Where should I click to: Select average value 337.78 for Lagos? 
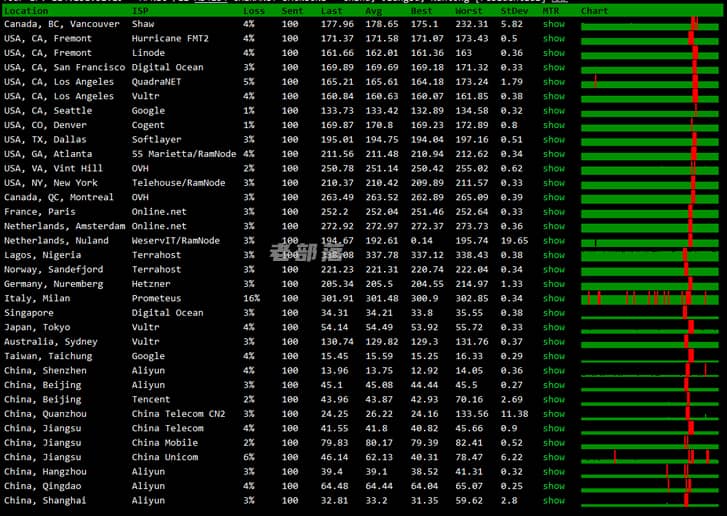pyautogui.click(x=382, y=255)
